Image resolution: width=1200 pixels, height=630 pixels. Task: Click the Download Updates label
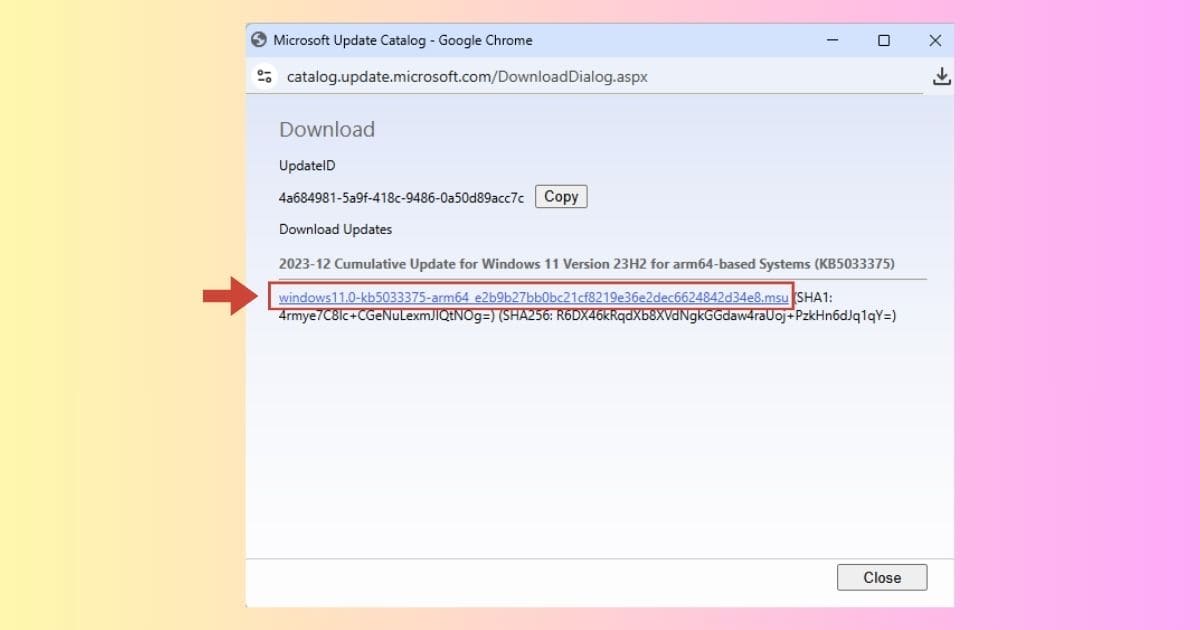click(335, 229)
